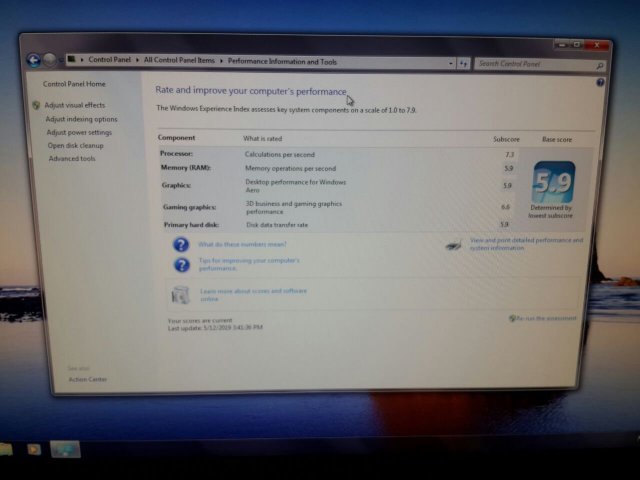
Task: Expand arrow after All Control Panel Items
Action: [221, 61]
